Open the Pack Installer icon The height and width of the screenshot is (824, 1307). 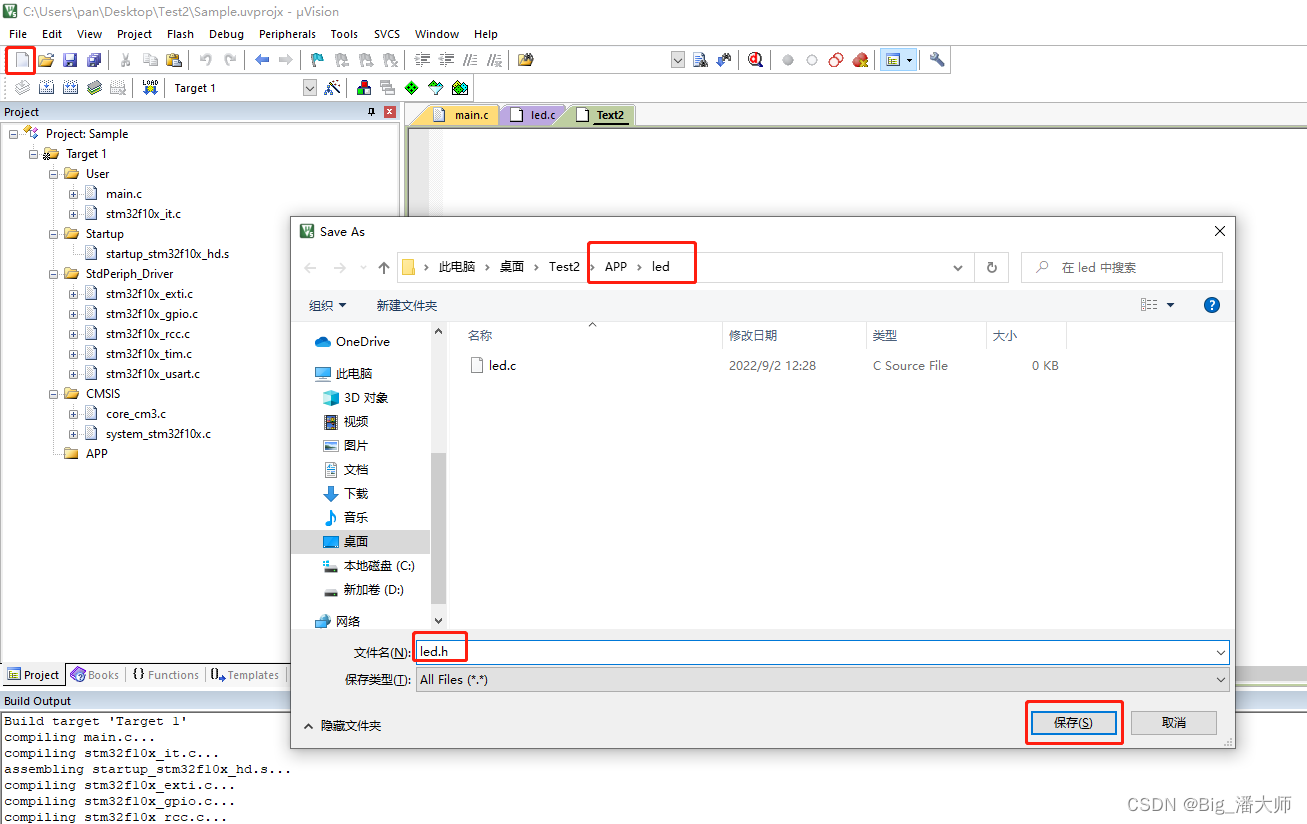click(x=459, y=88)
